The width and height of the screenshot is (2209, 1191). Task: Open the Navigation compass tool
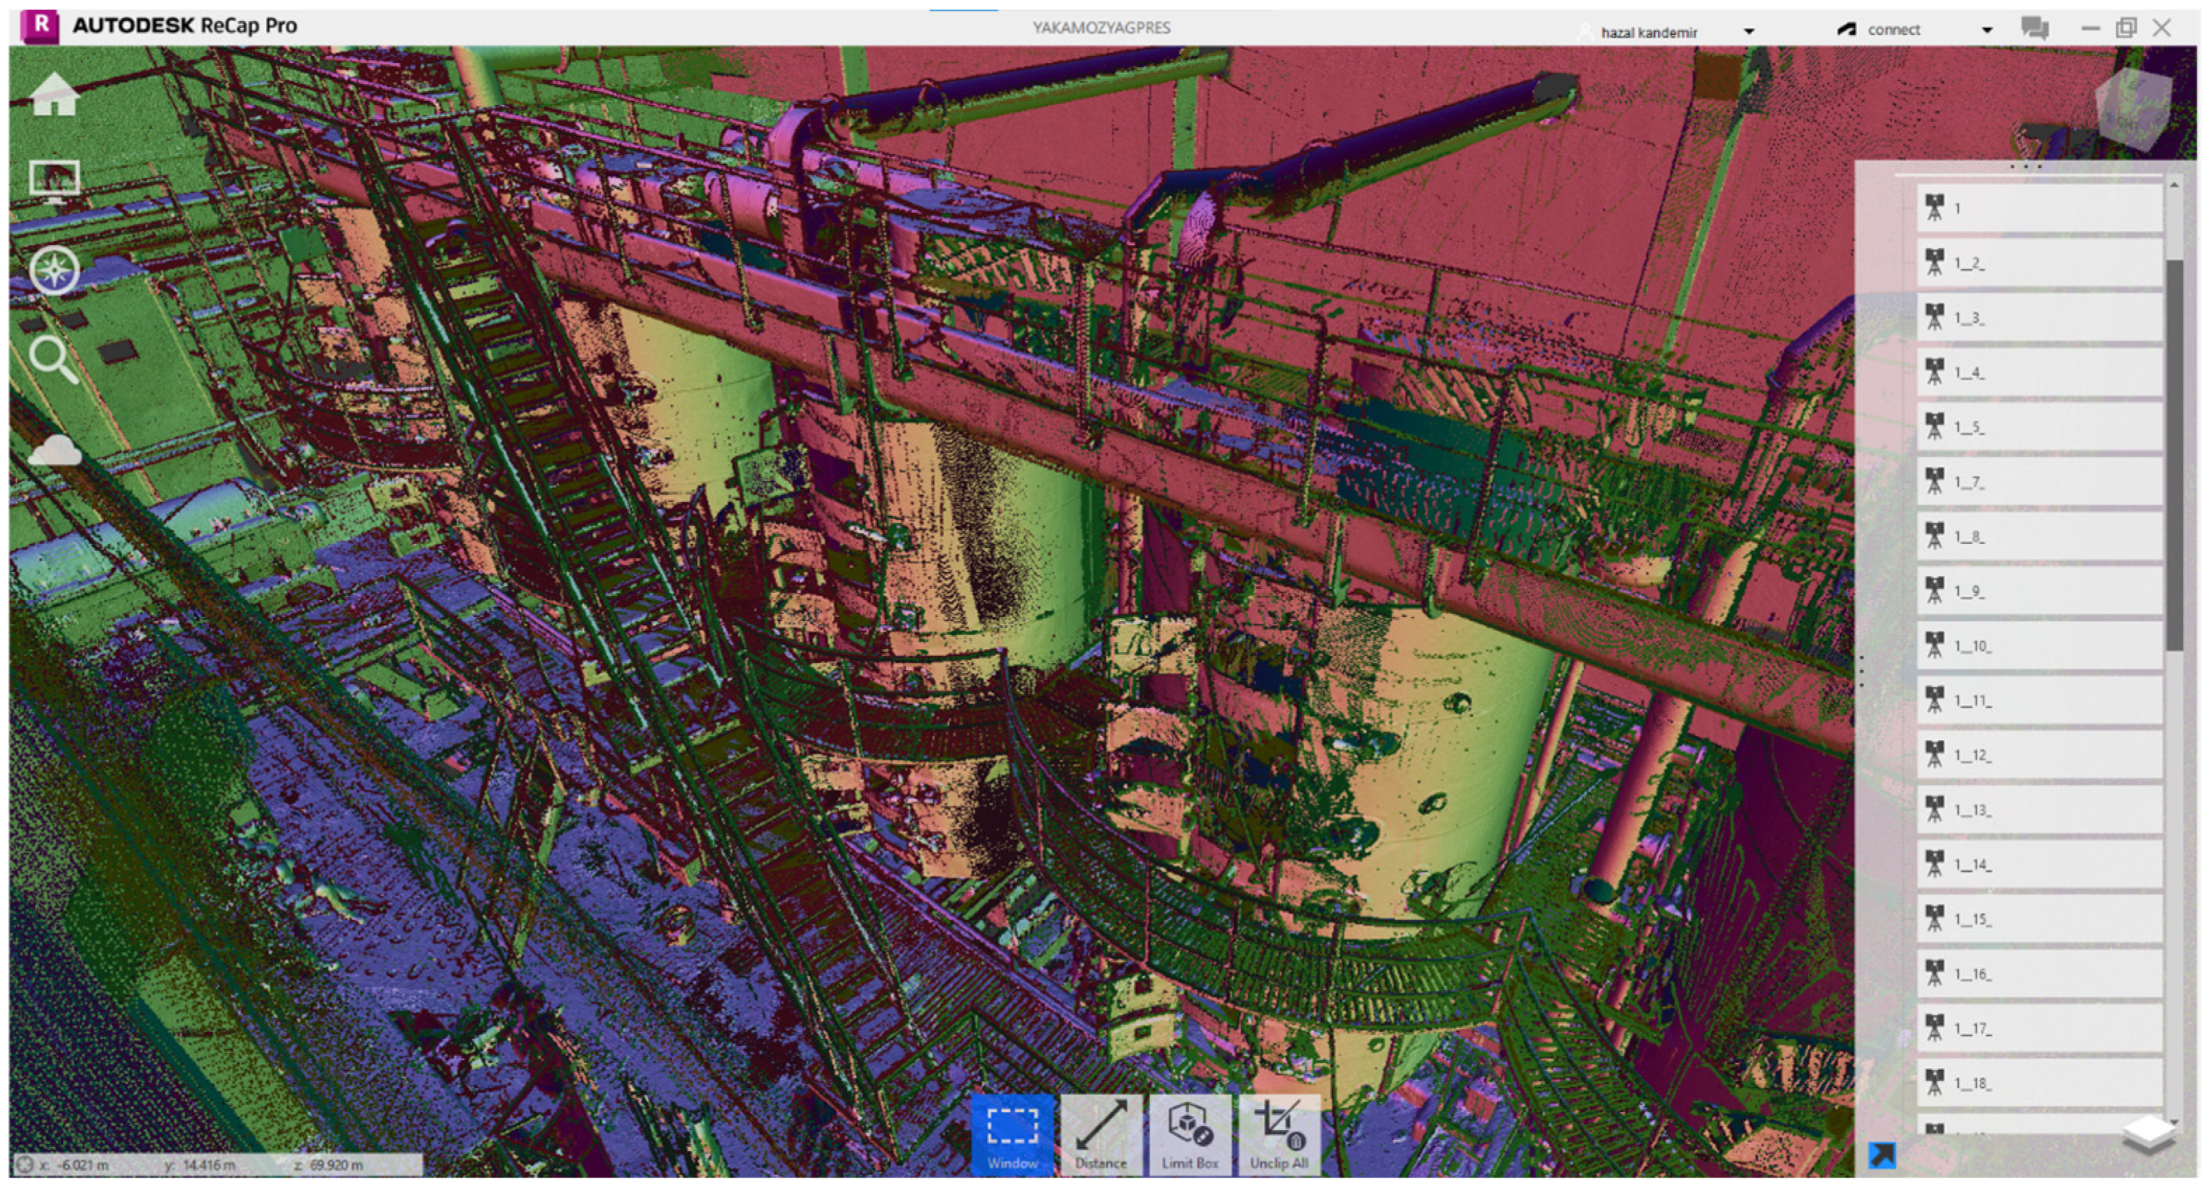coord(54,270)
